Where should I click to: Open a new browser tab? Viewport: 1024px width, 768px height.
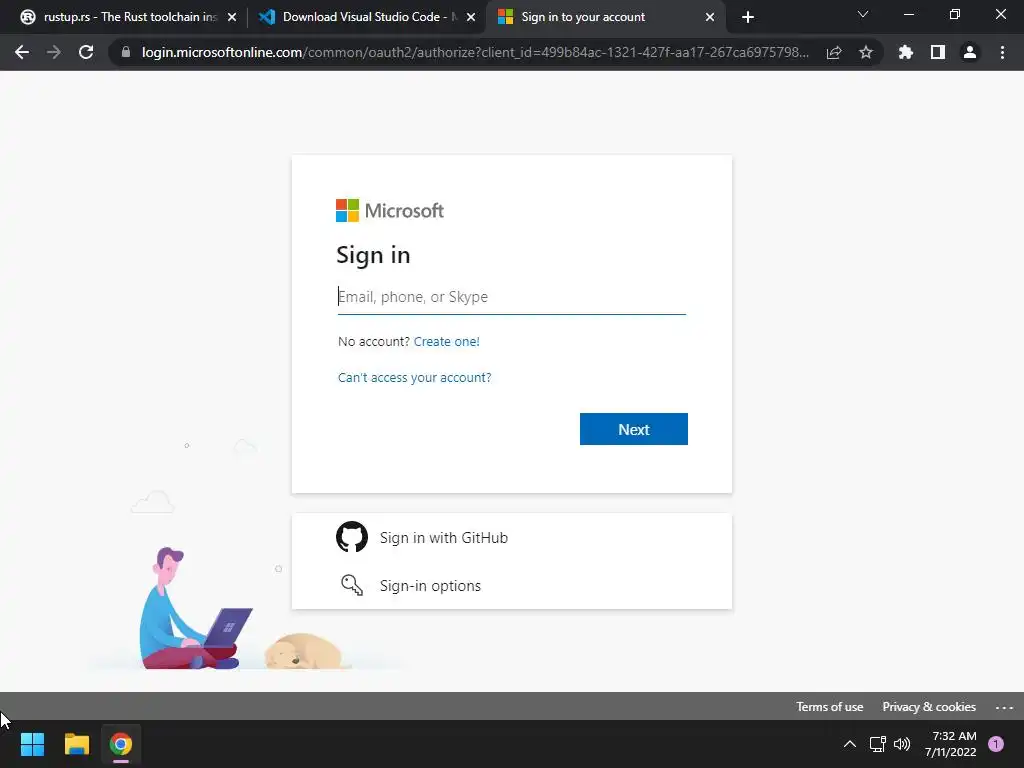748,17
